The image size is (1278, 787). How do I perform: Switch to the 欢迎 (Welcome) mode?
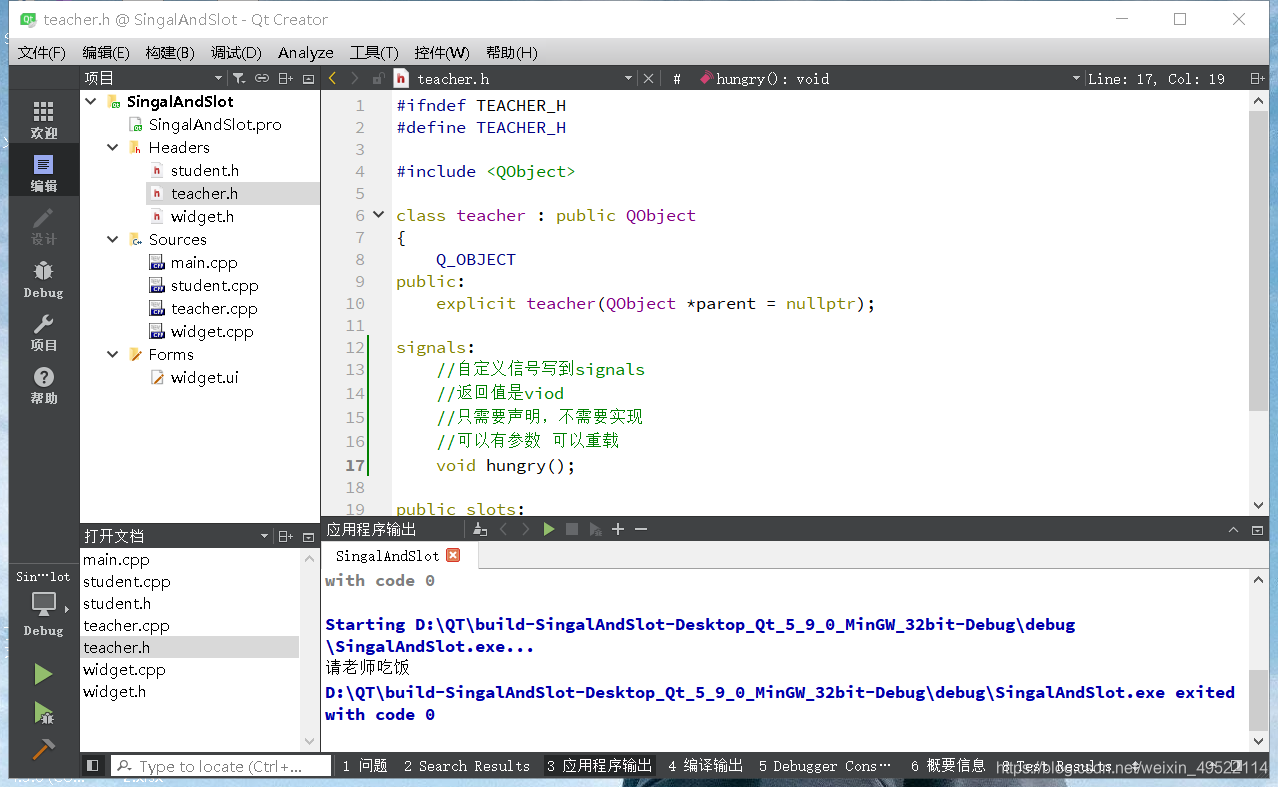pos(43,119)
